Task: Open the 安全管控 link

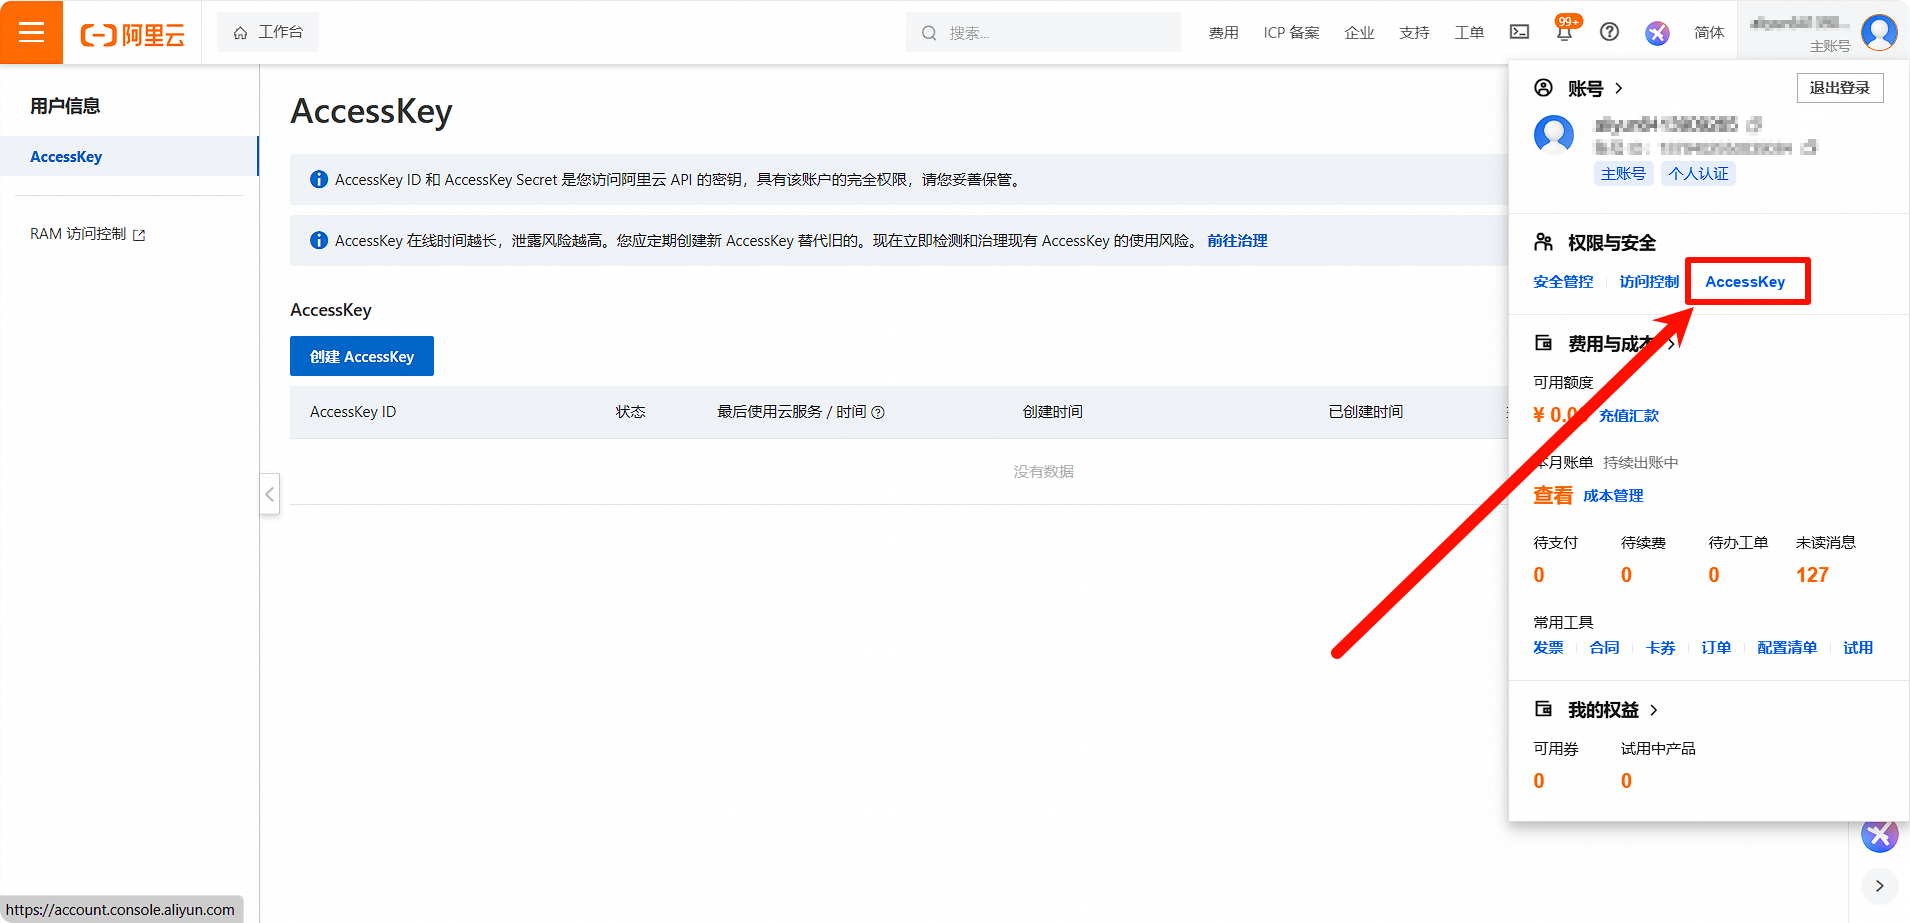Action: (1563, 282)
